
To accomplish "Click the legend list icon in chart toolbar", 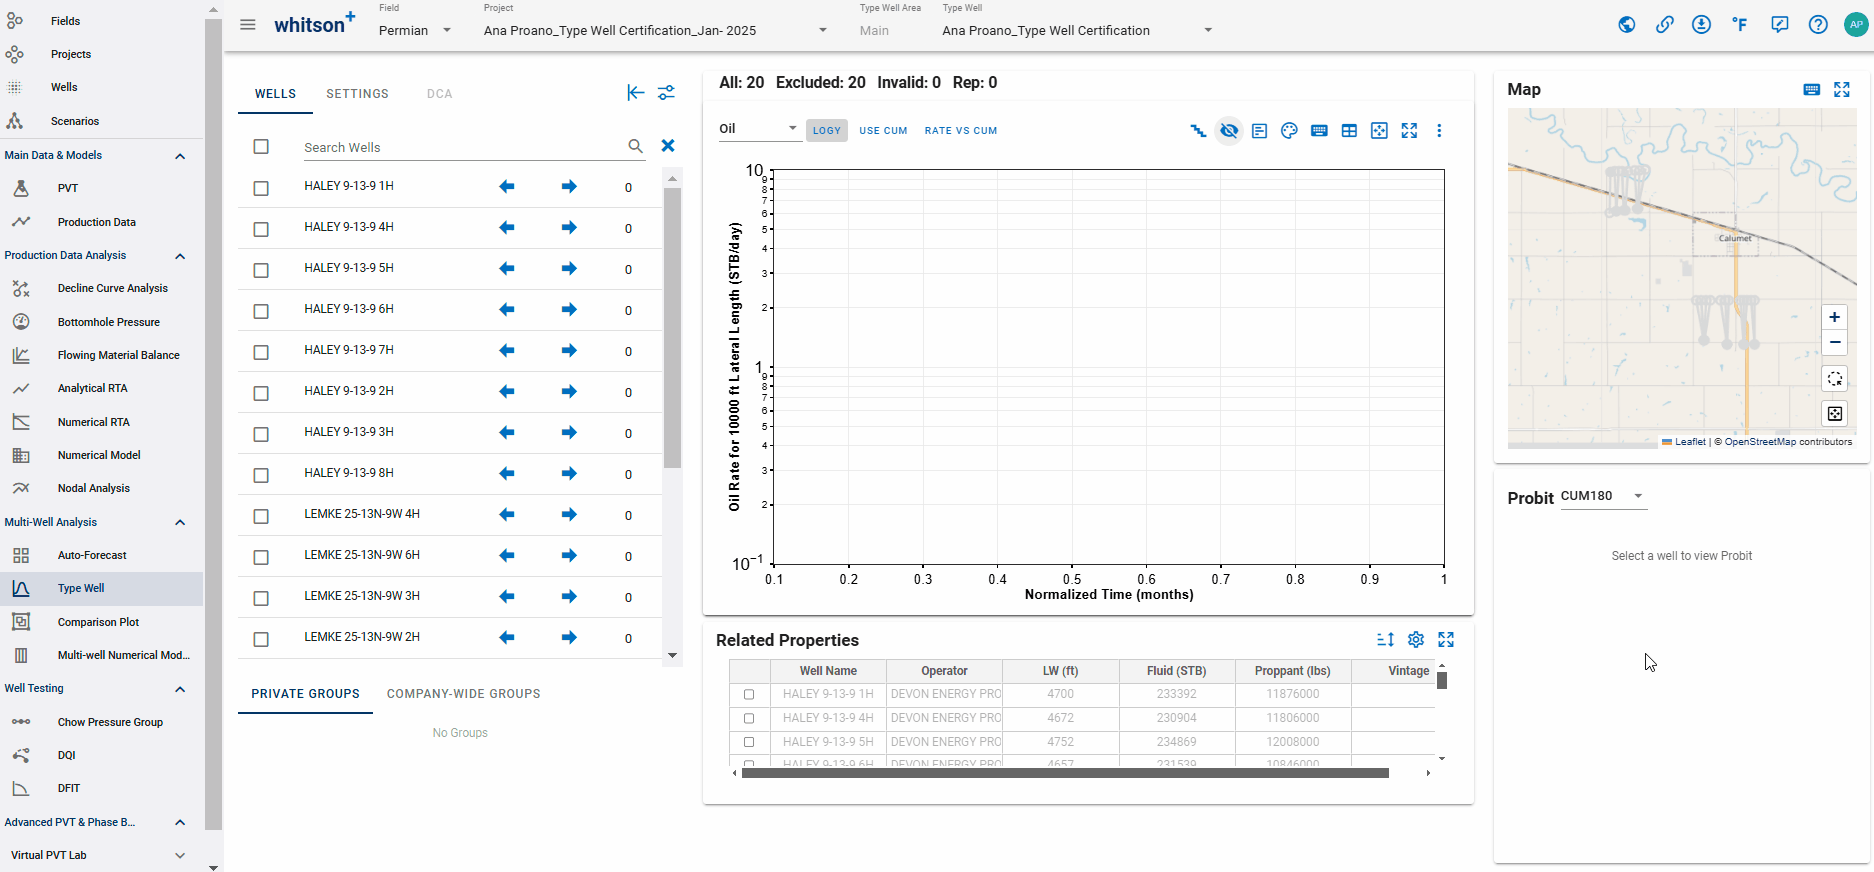I will pyautogui.click(x=1259, y=130).
